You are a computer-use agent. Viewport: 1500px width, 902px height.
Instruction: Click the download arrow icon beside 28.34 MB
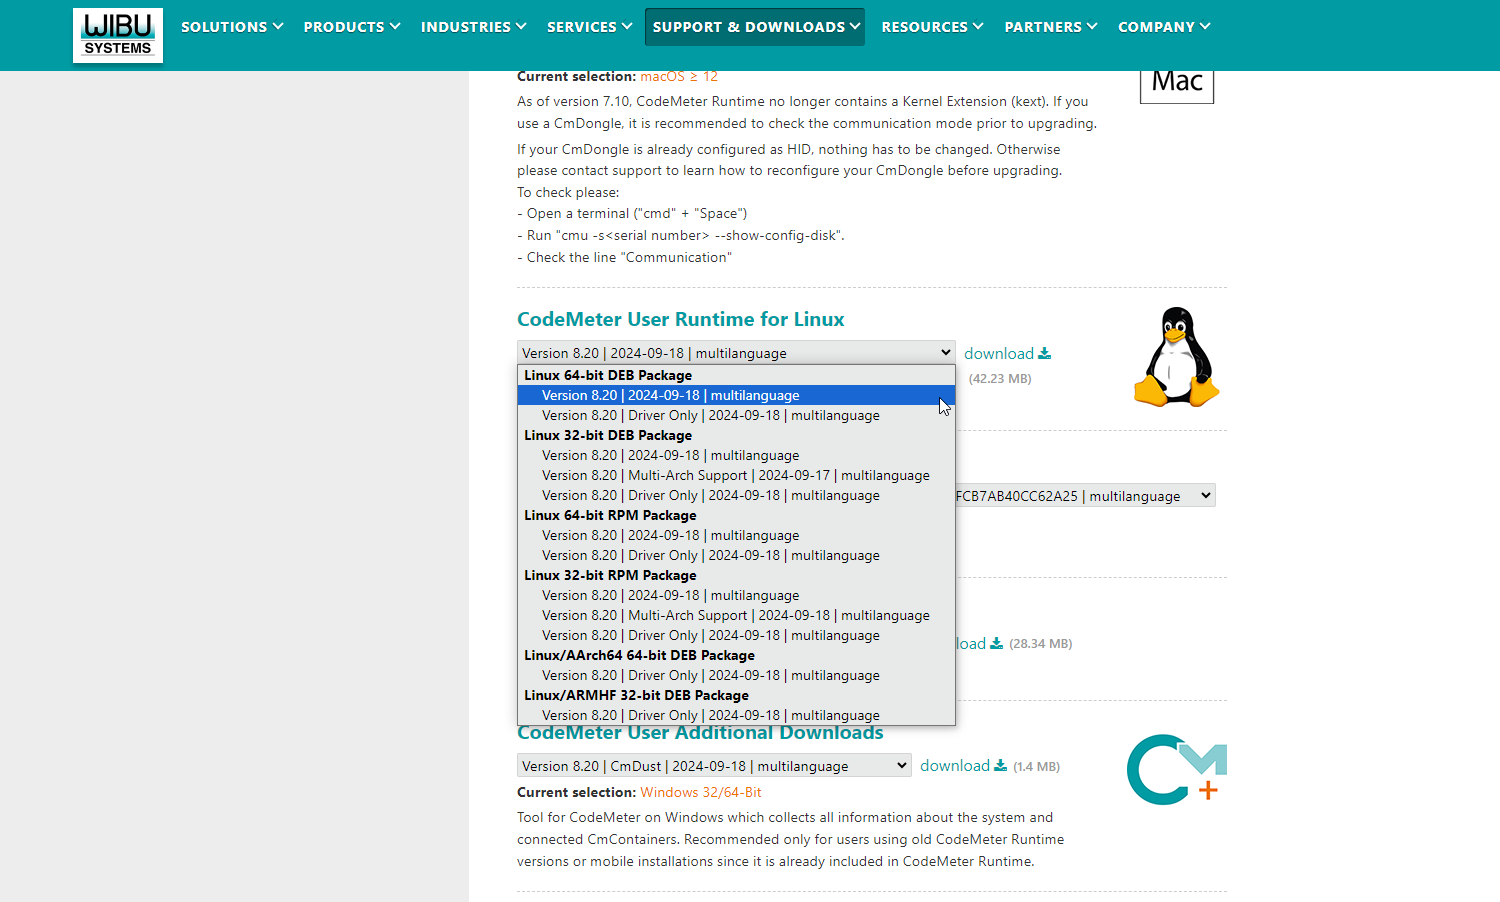coord(996,644)
